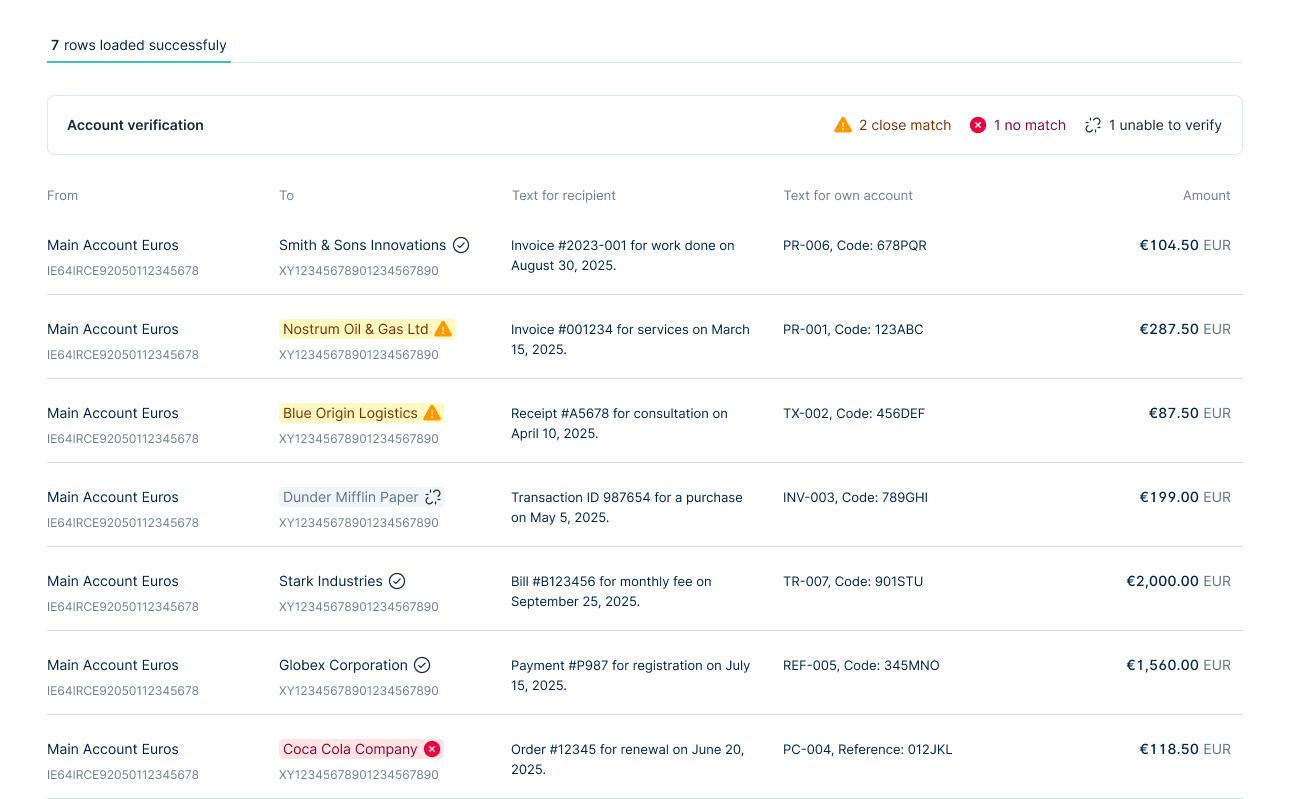Click the 'Text for own account' column header

click(x=848, y=195)
